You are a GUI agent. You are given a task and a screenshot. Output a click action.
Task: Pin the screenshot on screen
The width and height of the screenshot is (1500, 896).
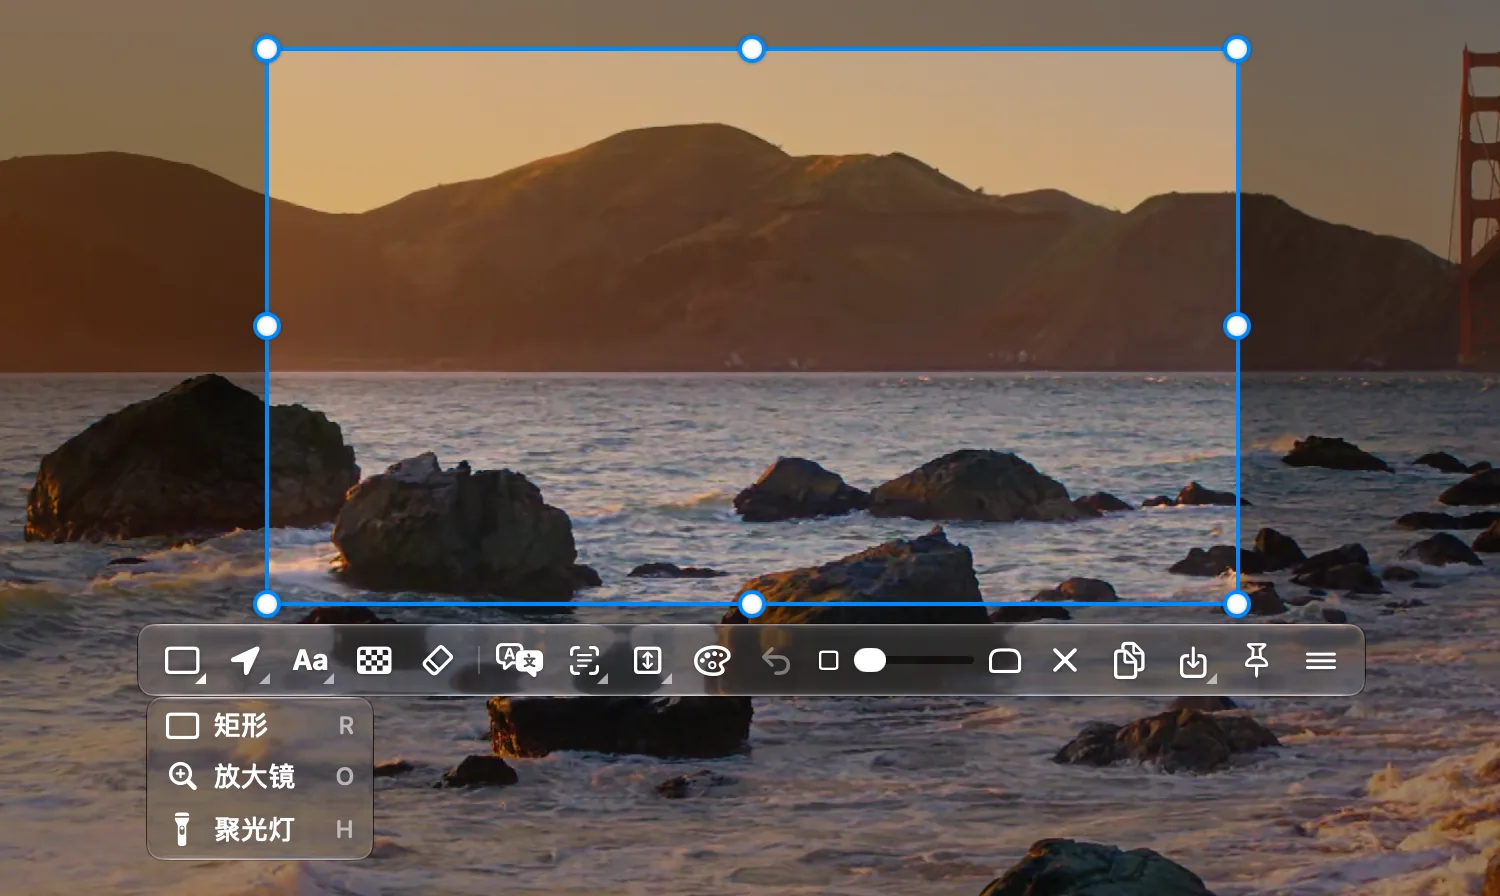tap(1257, 661)
